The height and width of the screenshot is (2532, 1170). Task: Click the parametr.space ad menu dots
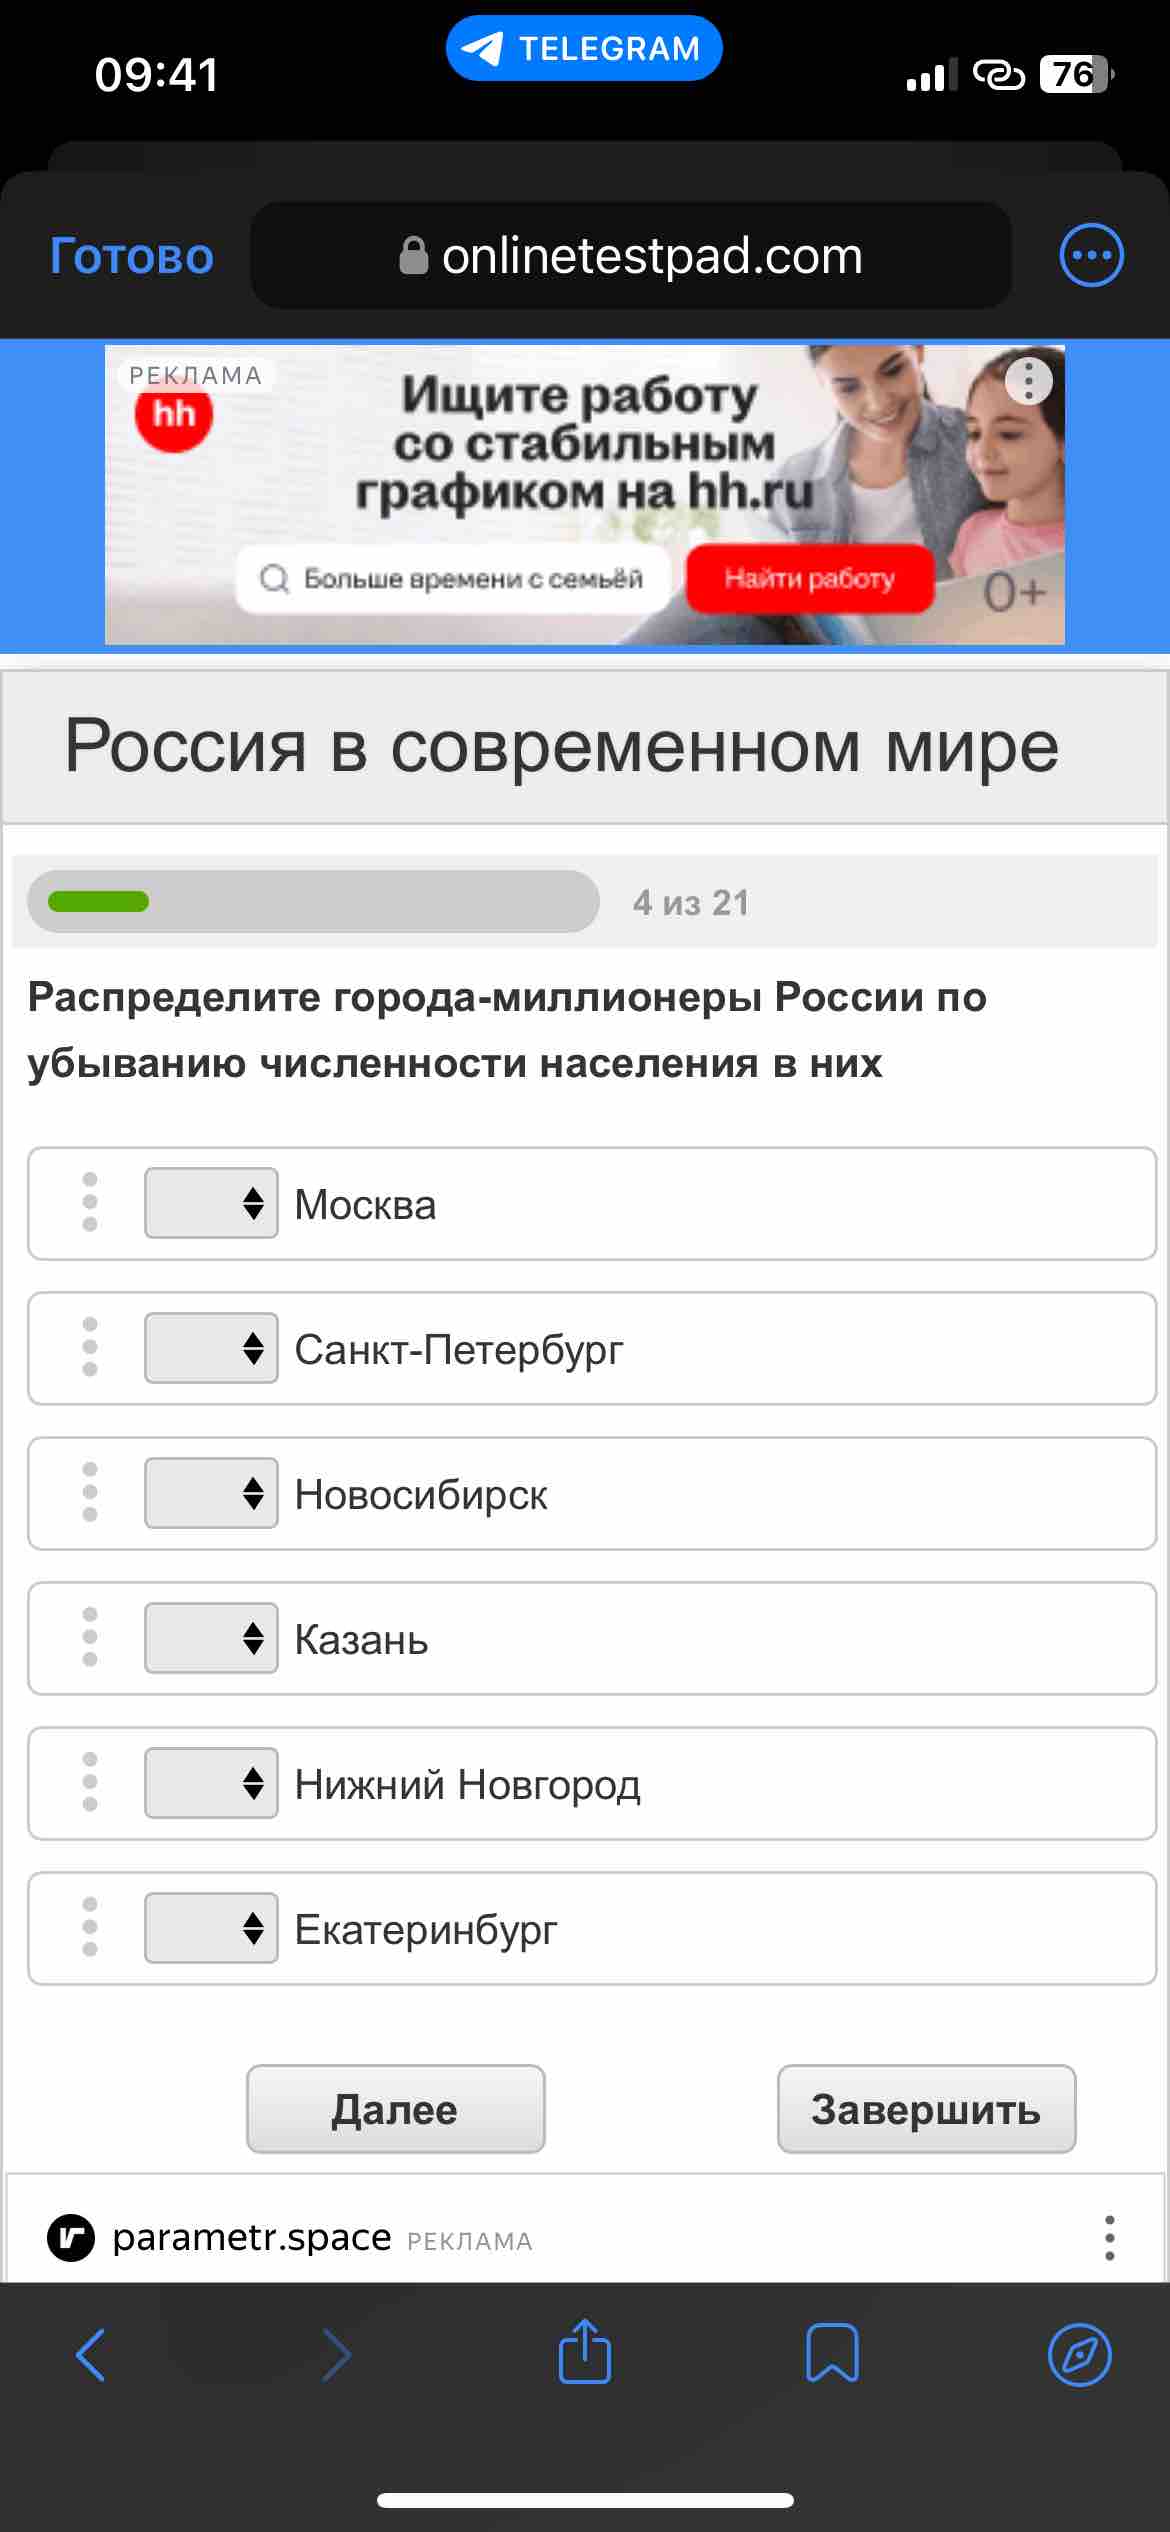pyautogui.click(x=1109, y=2237)
